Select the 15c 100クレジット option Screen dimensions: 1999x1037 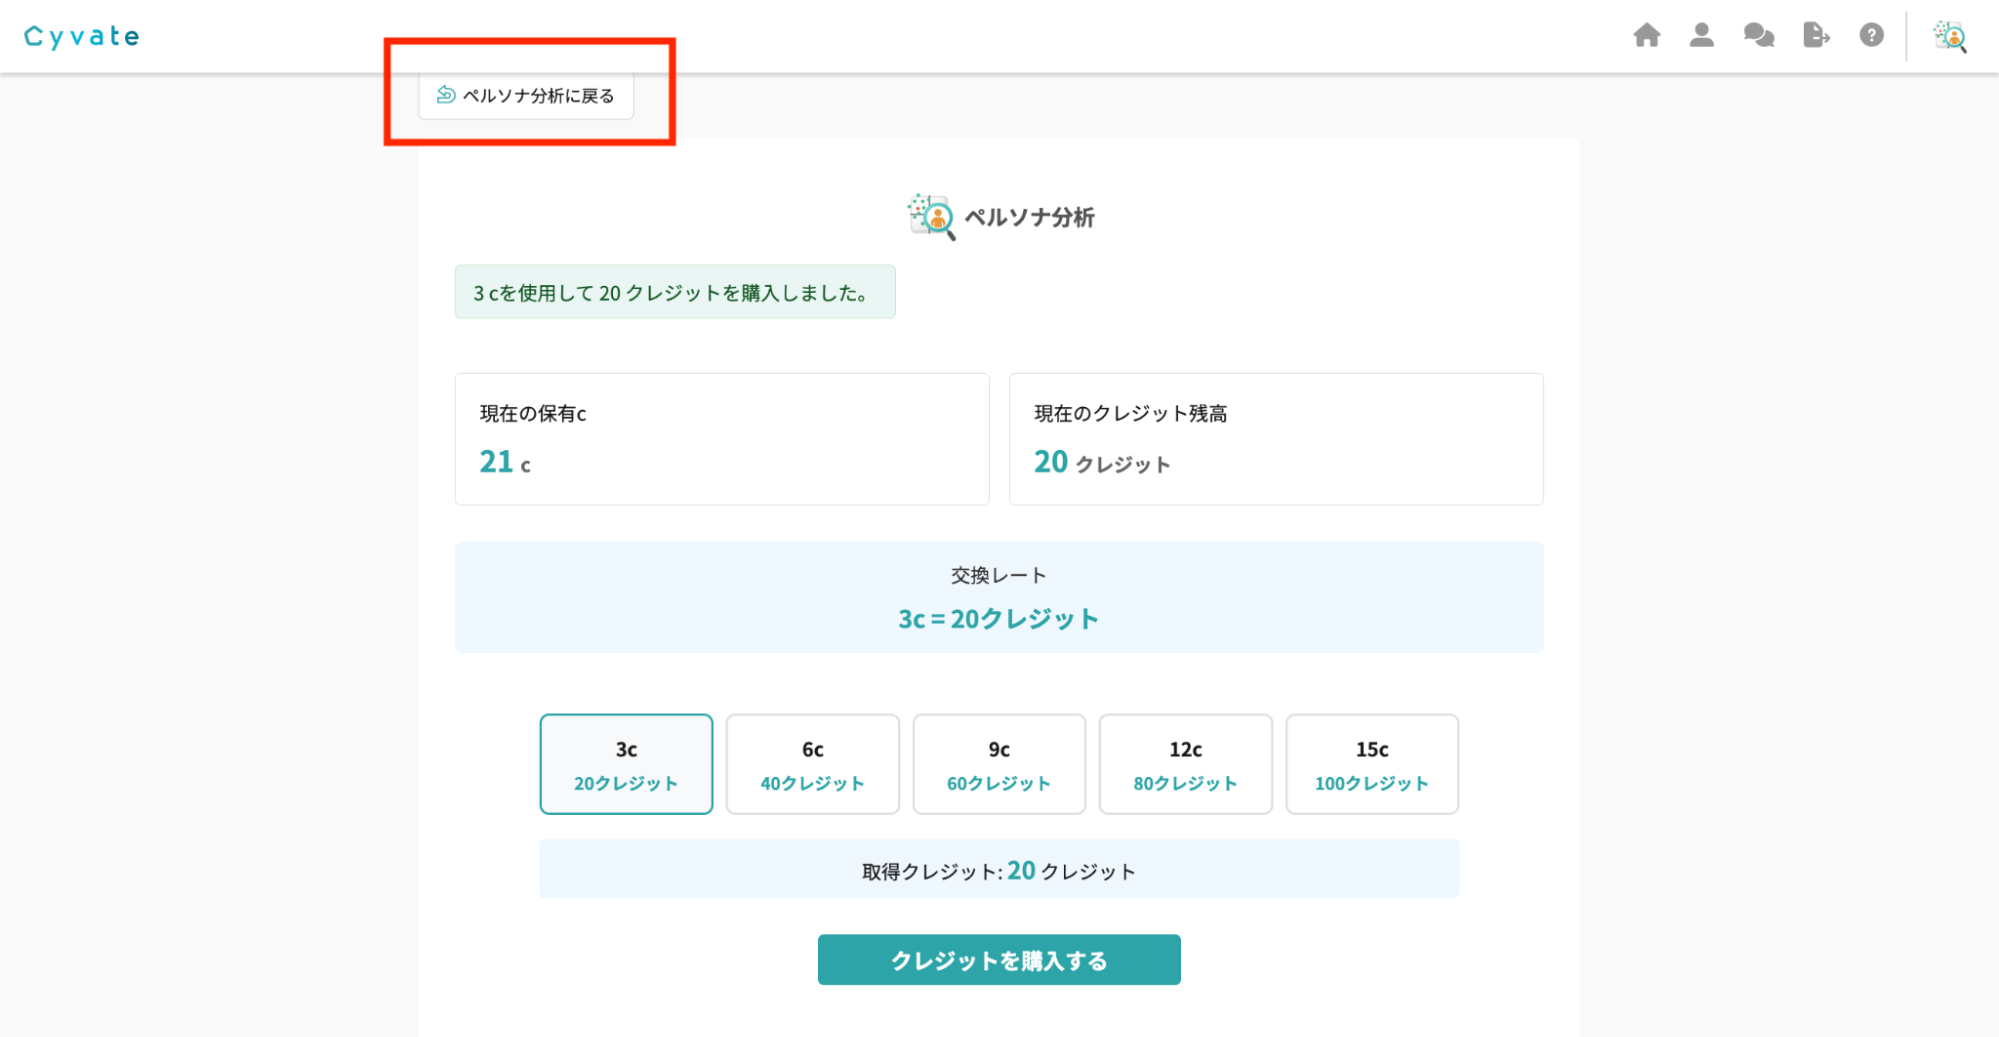coord(1371,764)
